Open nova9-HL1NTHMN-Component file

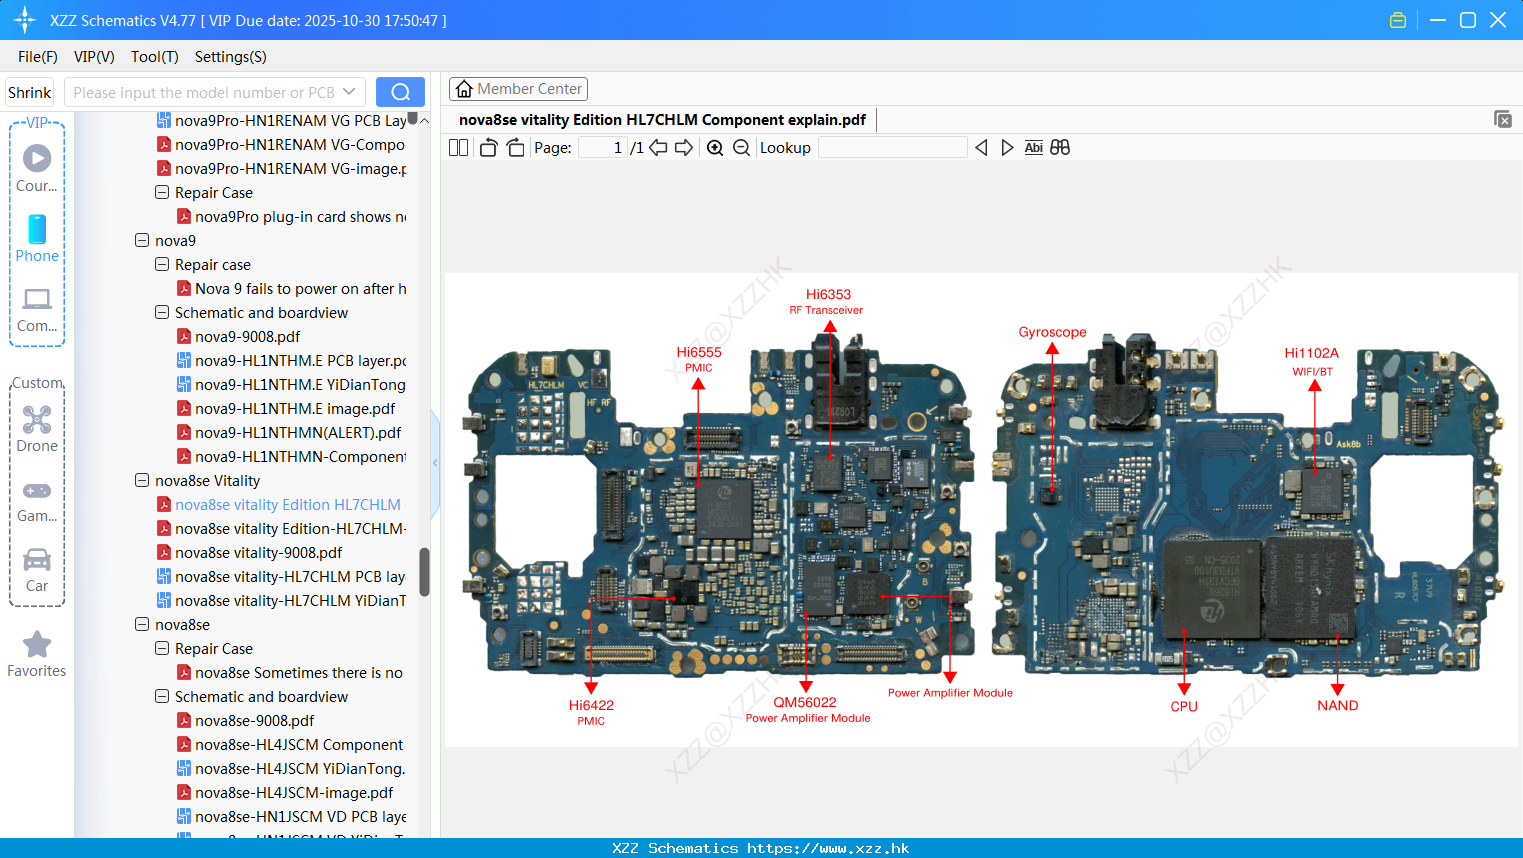tap(292, 456)
